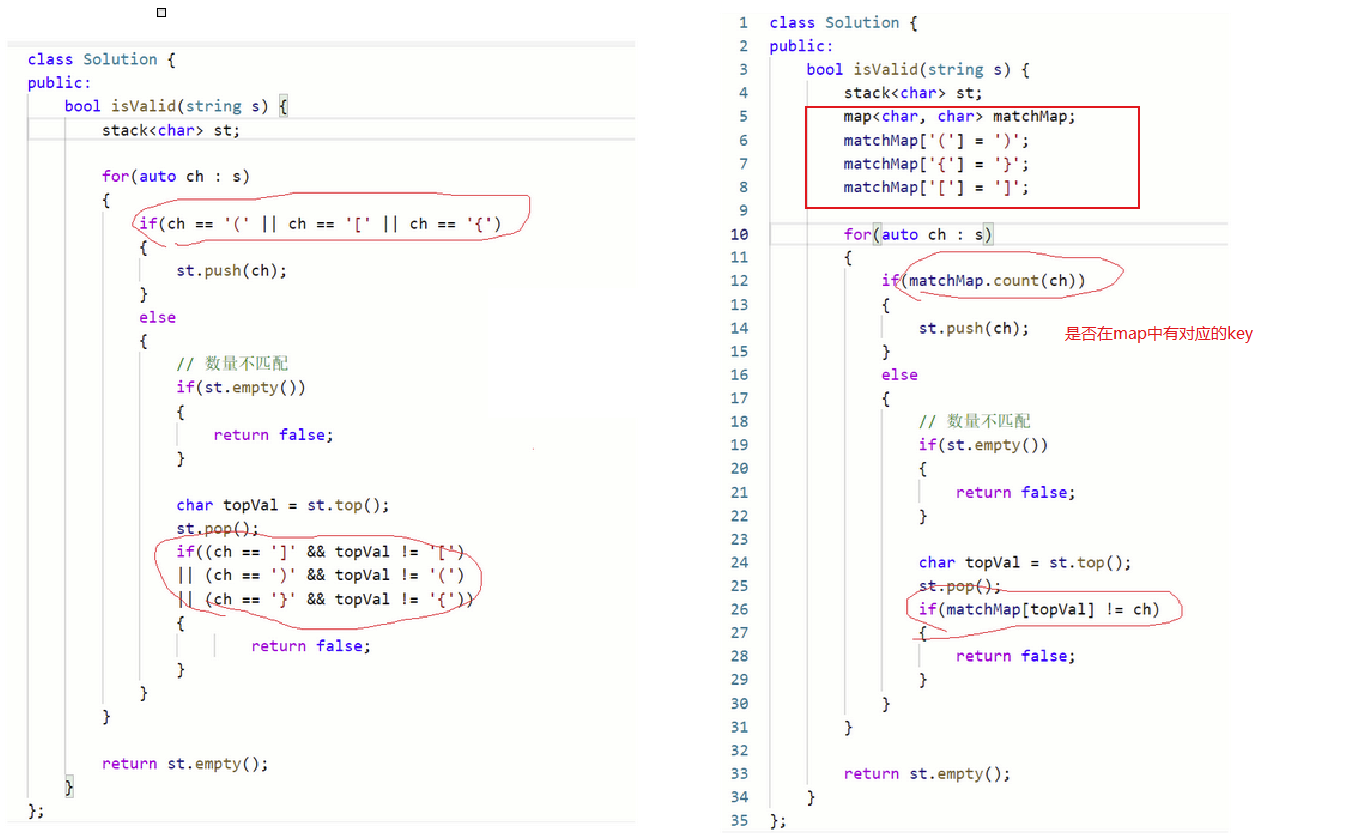Click line number 12 in numbered gutter
Image resolution: width=1359 pixels, height=833 pixels.
click(x=740, y=281)
